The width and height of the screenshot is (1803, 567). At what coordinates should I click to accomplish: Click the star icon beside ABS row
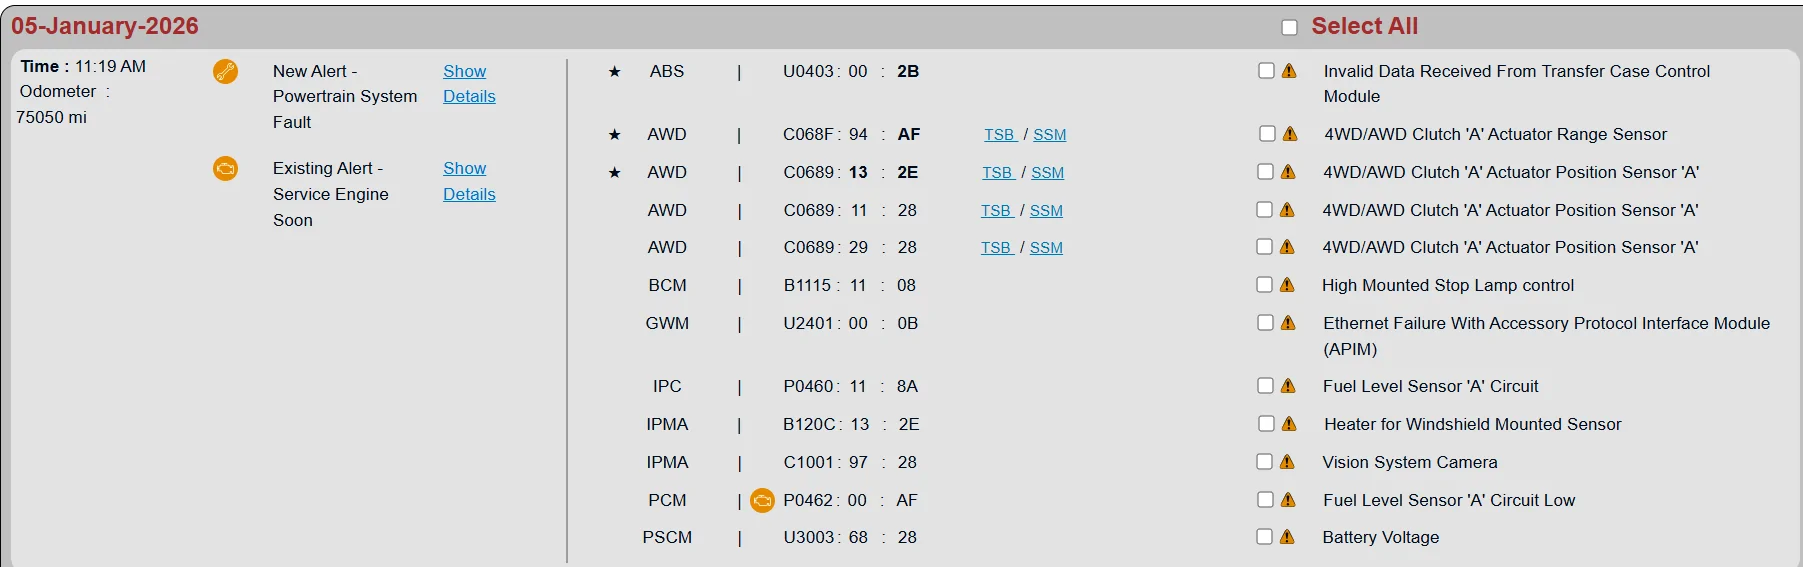point(615,72)
